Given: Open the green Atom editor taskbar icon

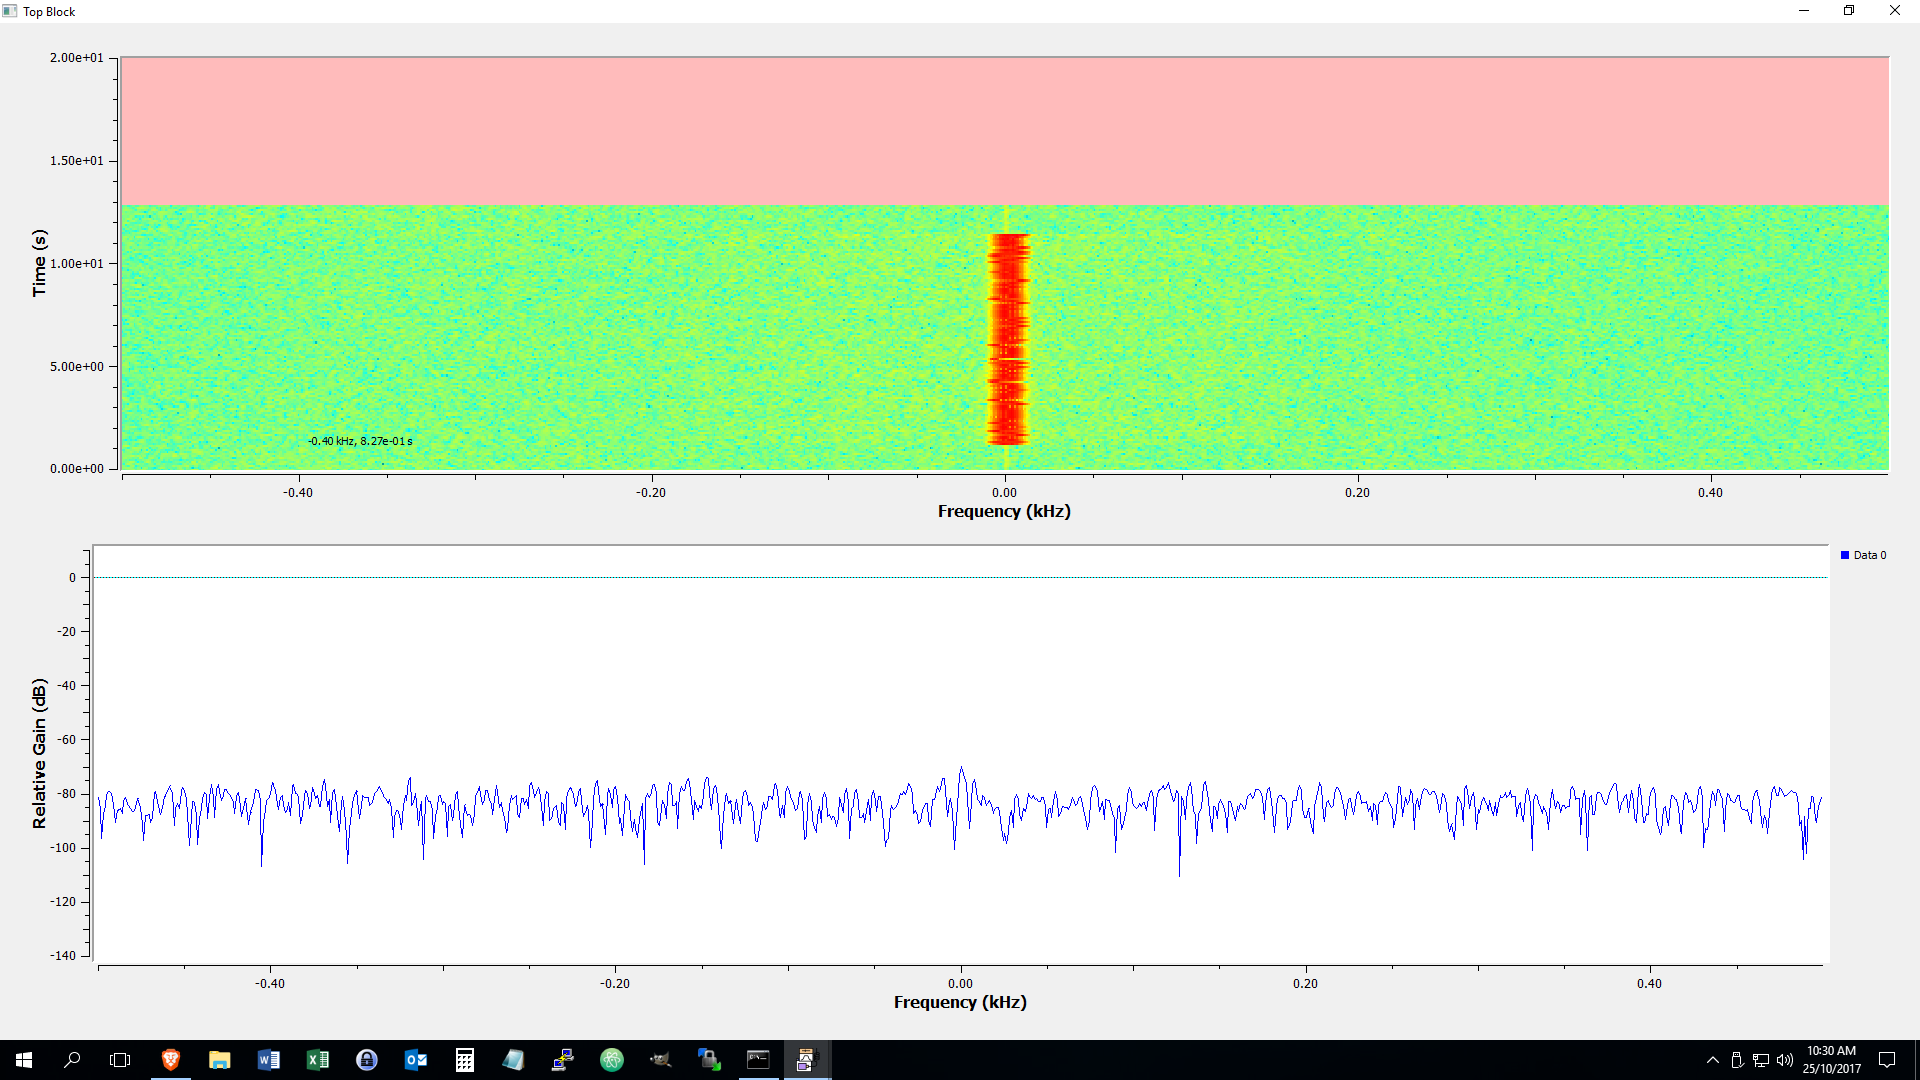Looking at the screenshot, I should click(x=611, y=1060).
